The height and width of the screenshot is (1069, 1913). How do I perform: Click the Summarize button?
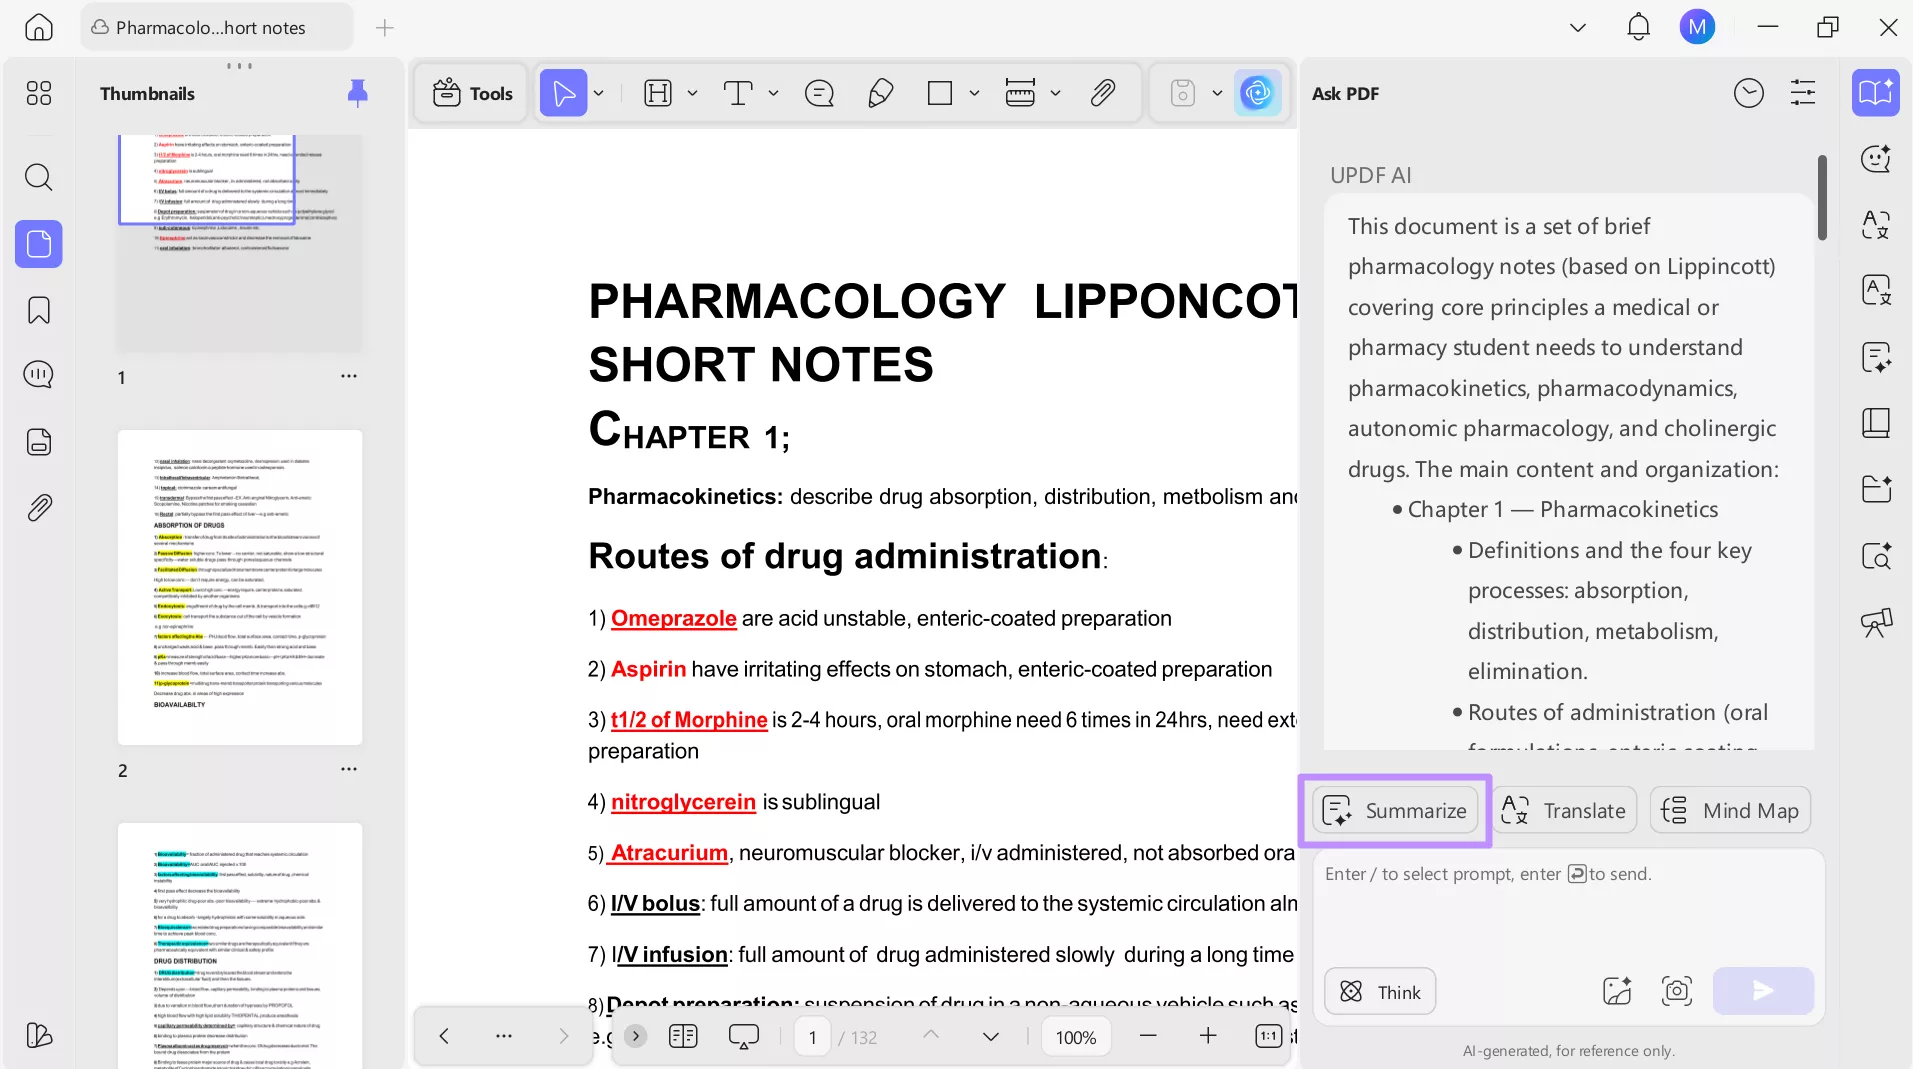[1395, 810]
